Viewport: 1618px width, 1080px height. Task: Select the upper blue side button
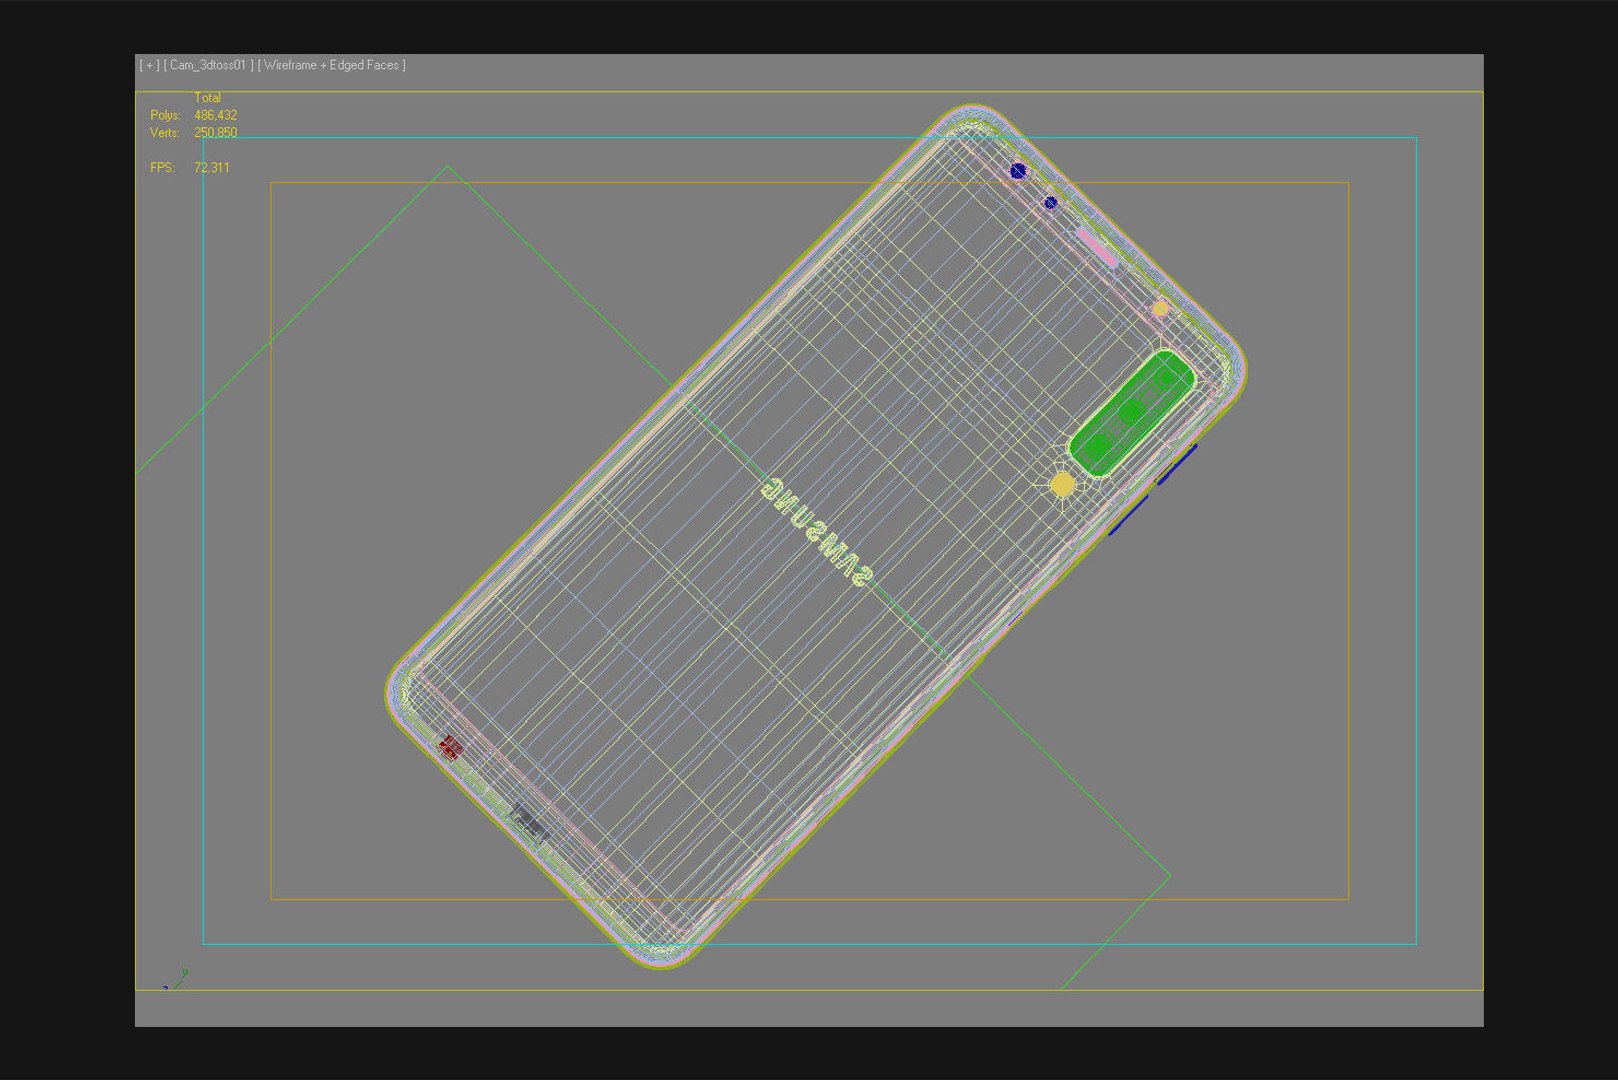(x=1177, y=465)
